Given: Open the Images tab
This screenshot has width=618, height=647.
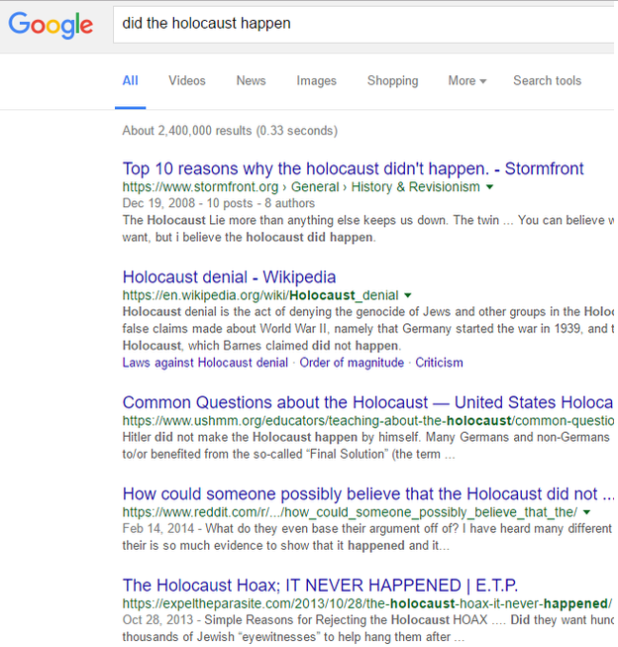Looking at the screenshot, I should point(316,81).
